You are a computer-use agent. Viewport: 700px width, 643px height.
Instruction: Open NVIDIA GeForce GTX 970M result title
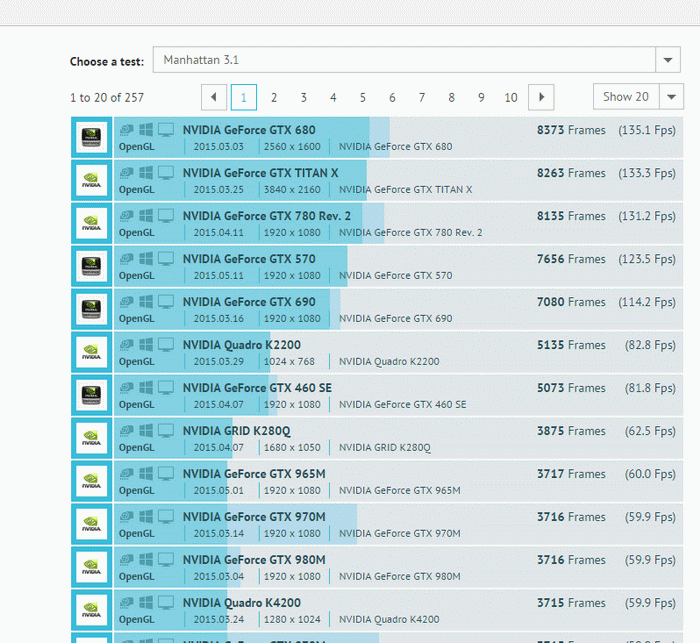point(254,517)
